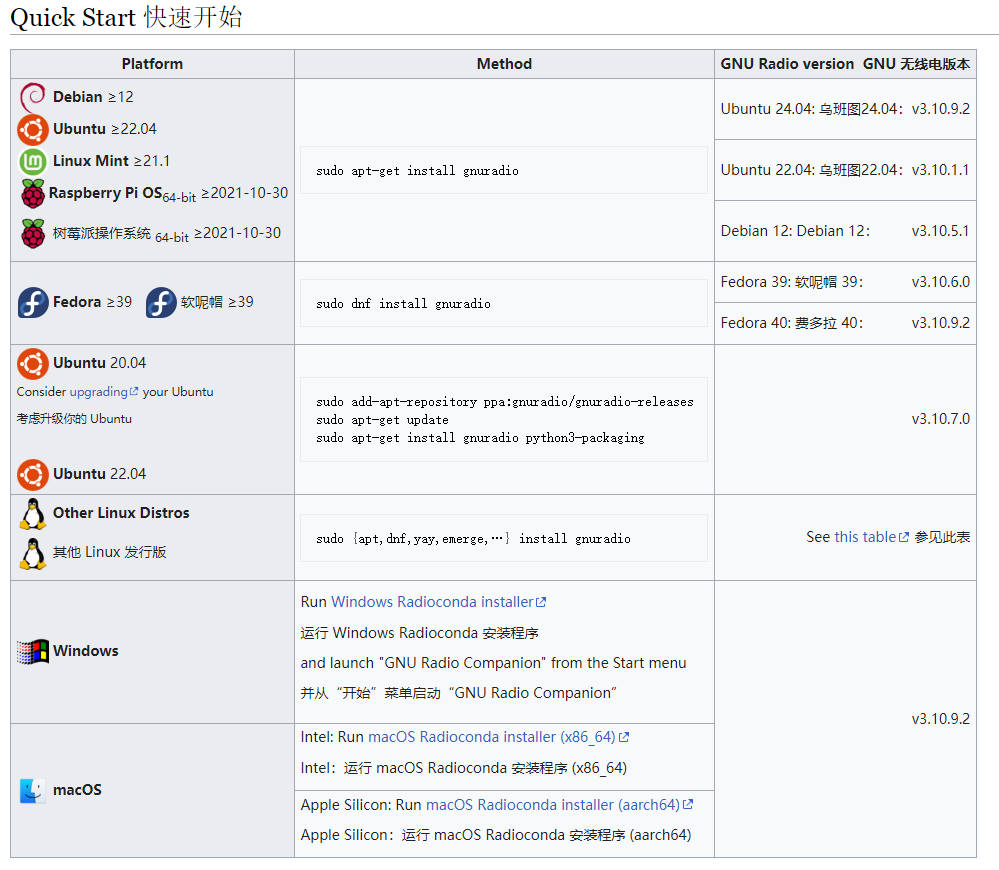Click the Raspberry Pi OS logo icon

click(x=33, y=193)
